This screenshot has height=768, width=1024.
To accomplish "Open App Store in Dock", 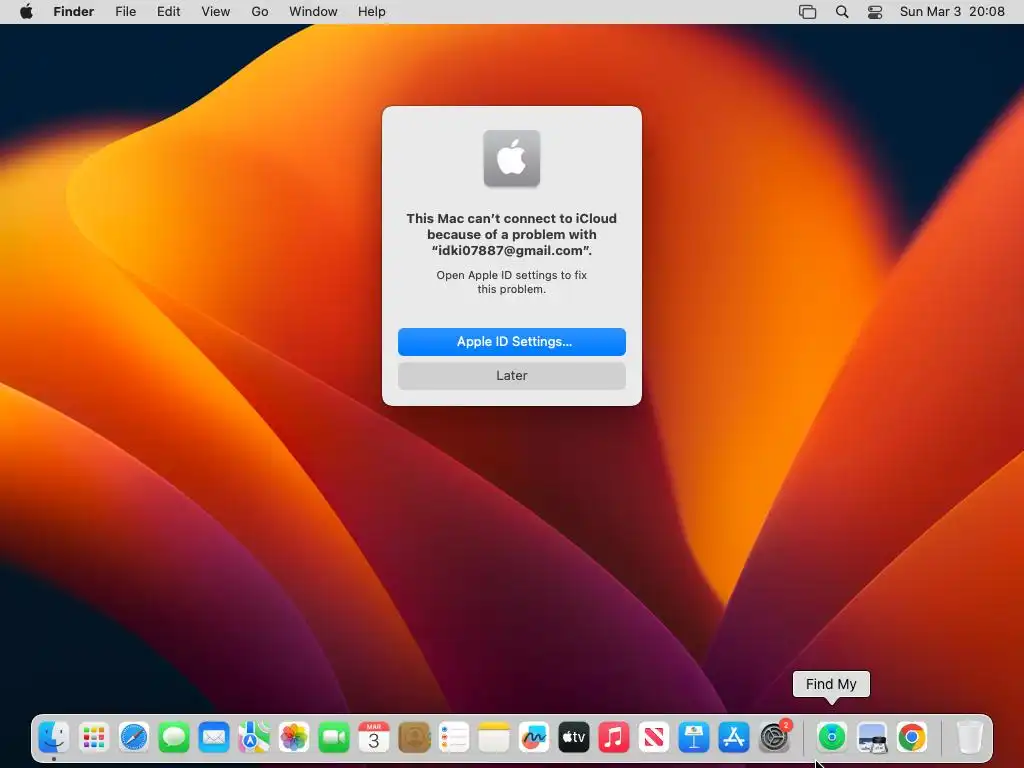I will [733, 737].
